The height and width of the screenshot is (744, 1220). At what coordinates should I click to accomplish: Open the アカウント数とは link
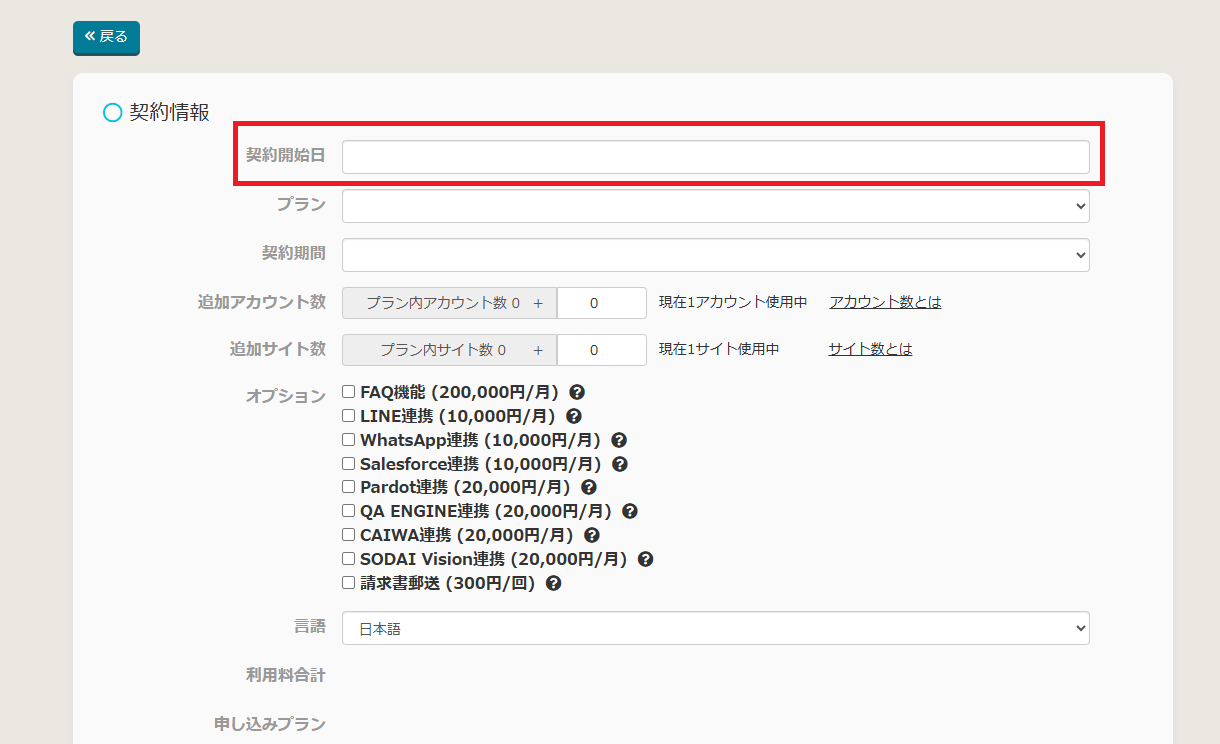885,302
